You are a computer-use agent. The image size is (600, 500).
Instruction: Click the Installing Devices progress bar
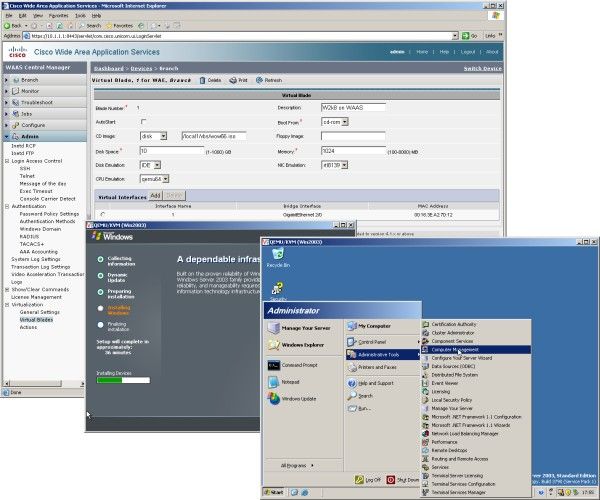point(123,380)
